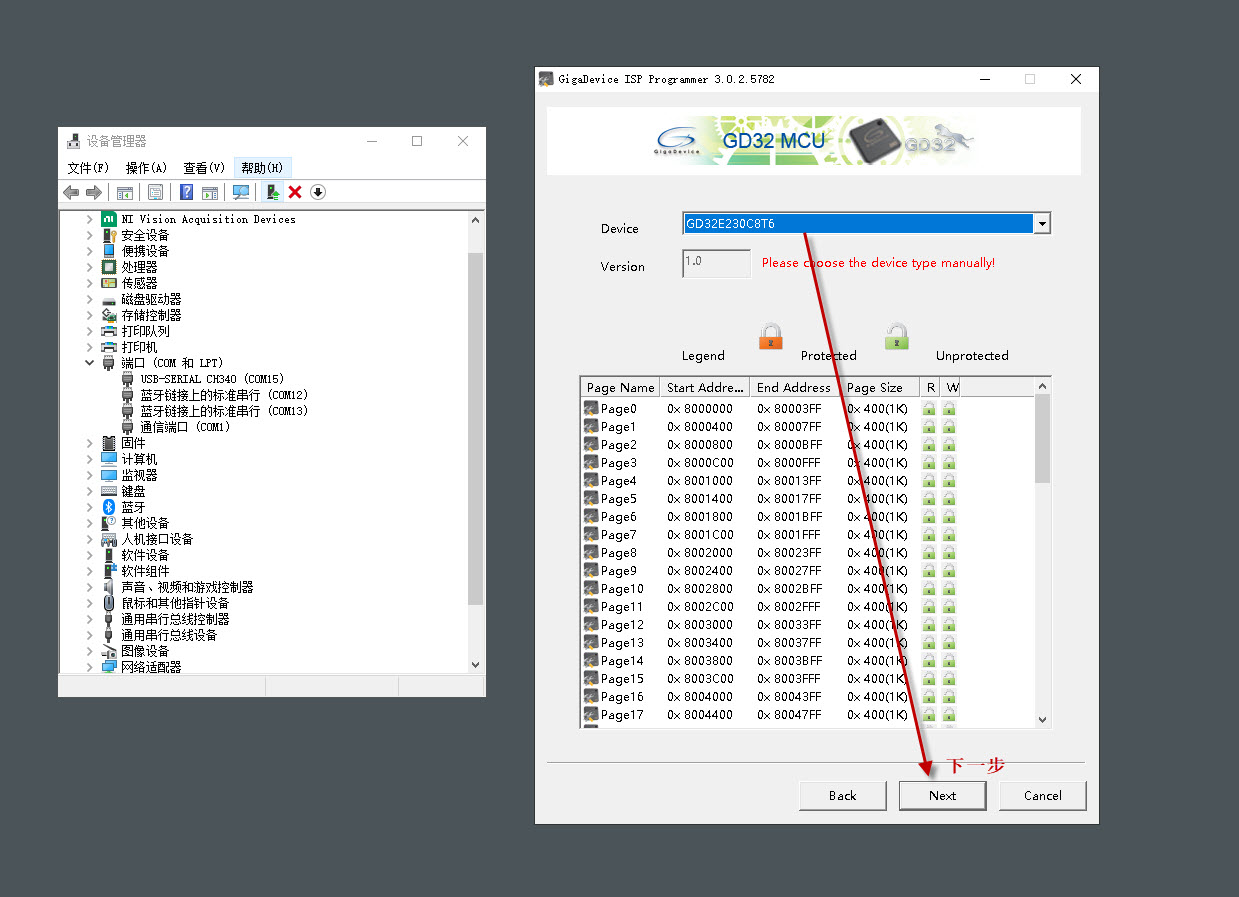Click the page list vertical scrollbar
This screenshot has width=1239, height=897.
pyautogui.click(x=1043, y=551)
